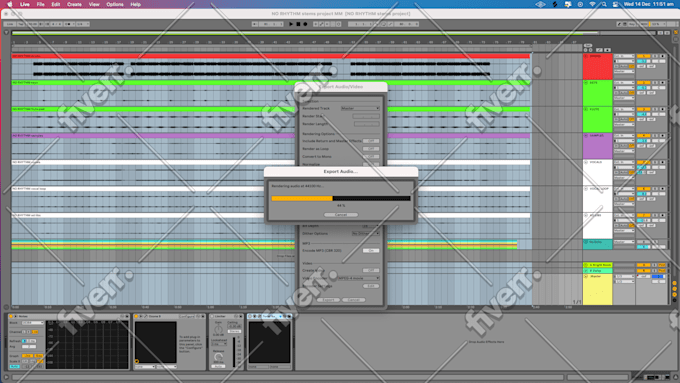Open DRUMS track output Master dropdown
Image resolution: width=680 pixels, height=383 pixels.
pyautogui.click(x=624, y=72)
